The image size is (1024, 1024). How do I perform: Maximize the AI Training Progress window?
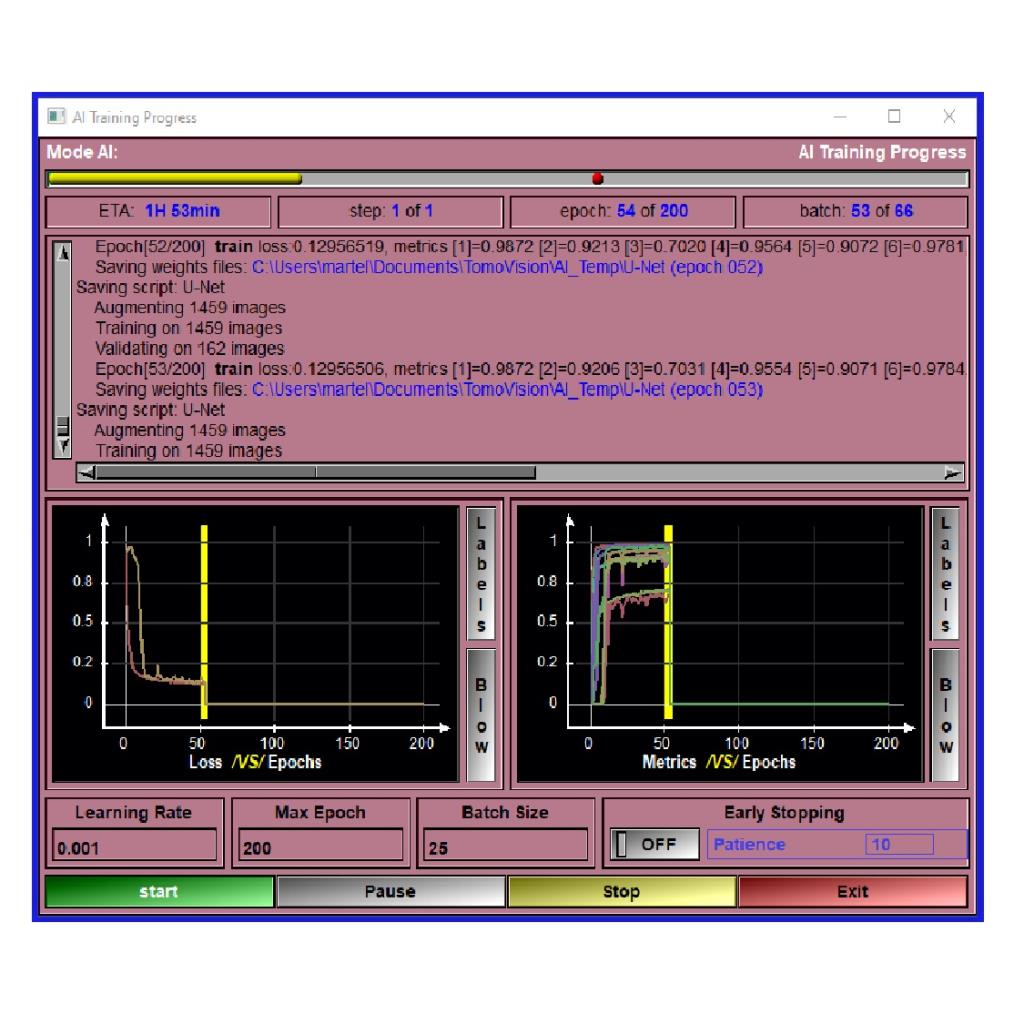pyautogui.click(x=894, y=116)
